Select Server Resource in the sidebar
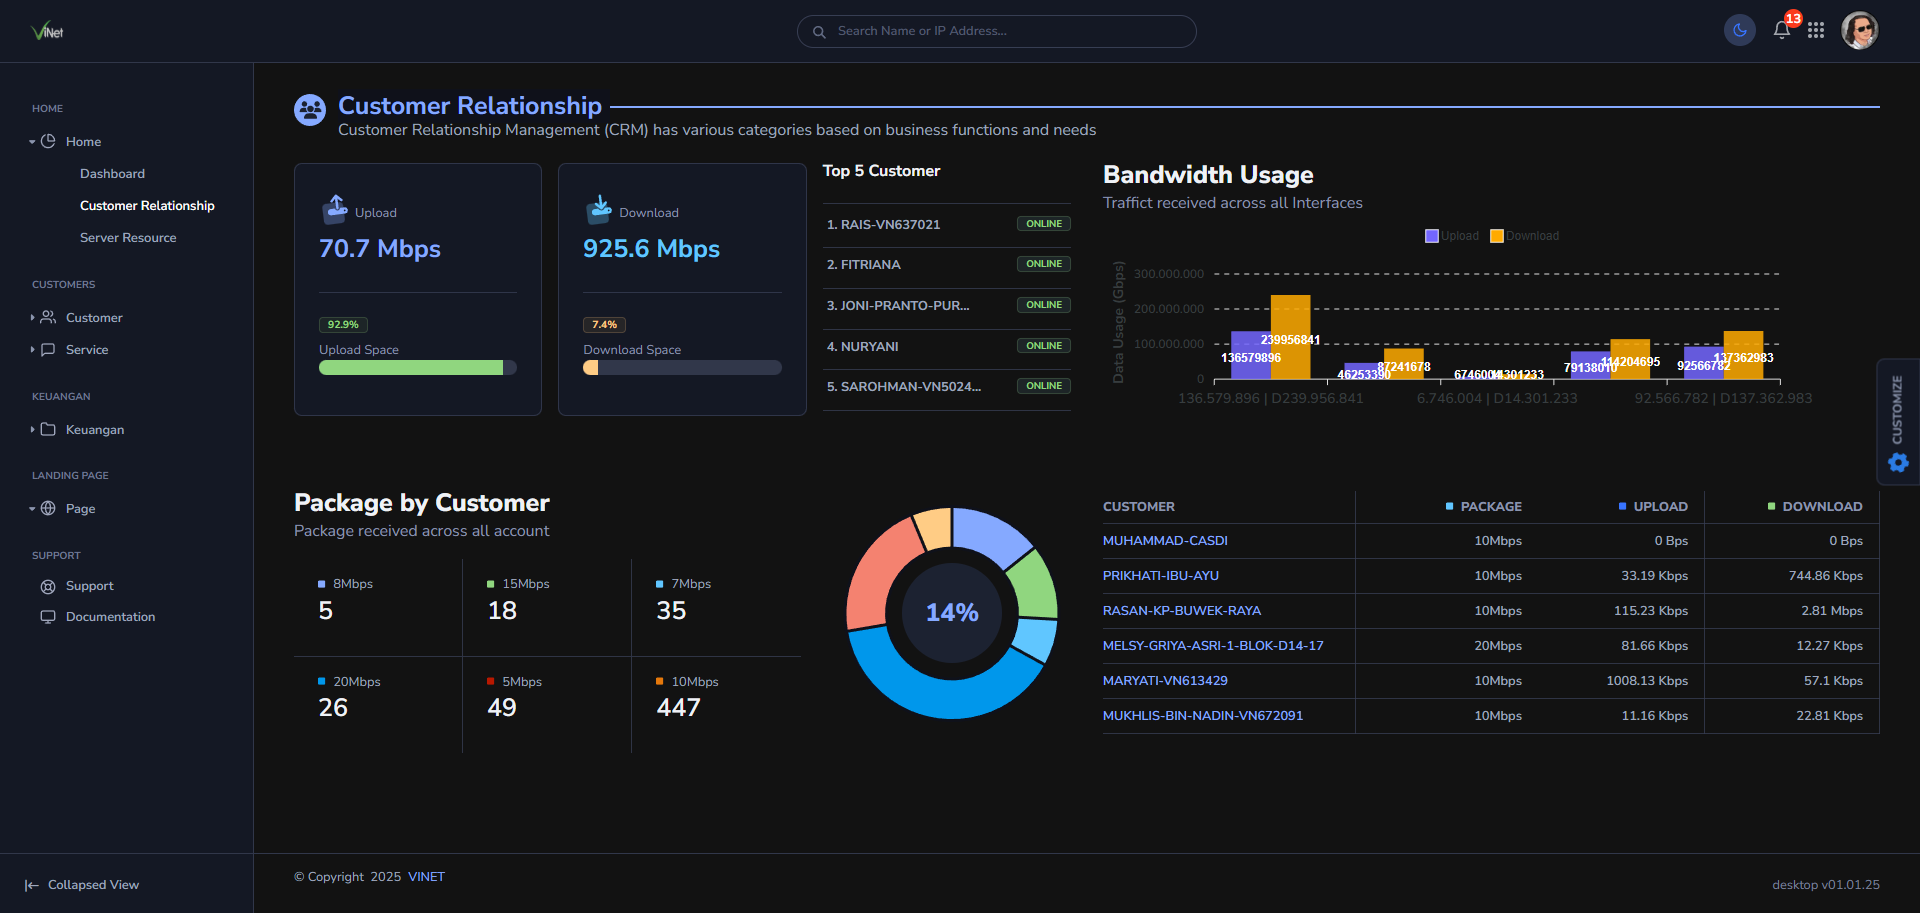The width and height of the screenshot is (1920, 913). [x=128, y=237]
